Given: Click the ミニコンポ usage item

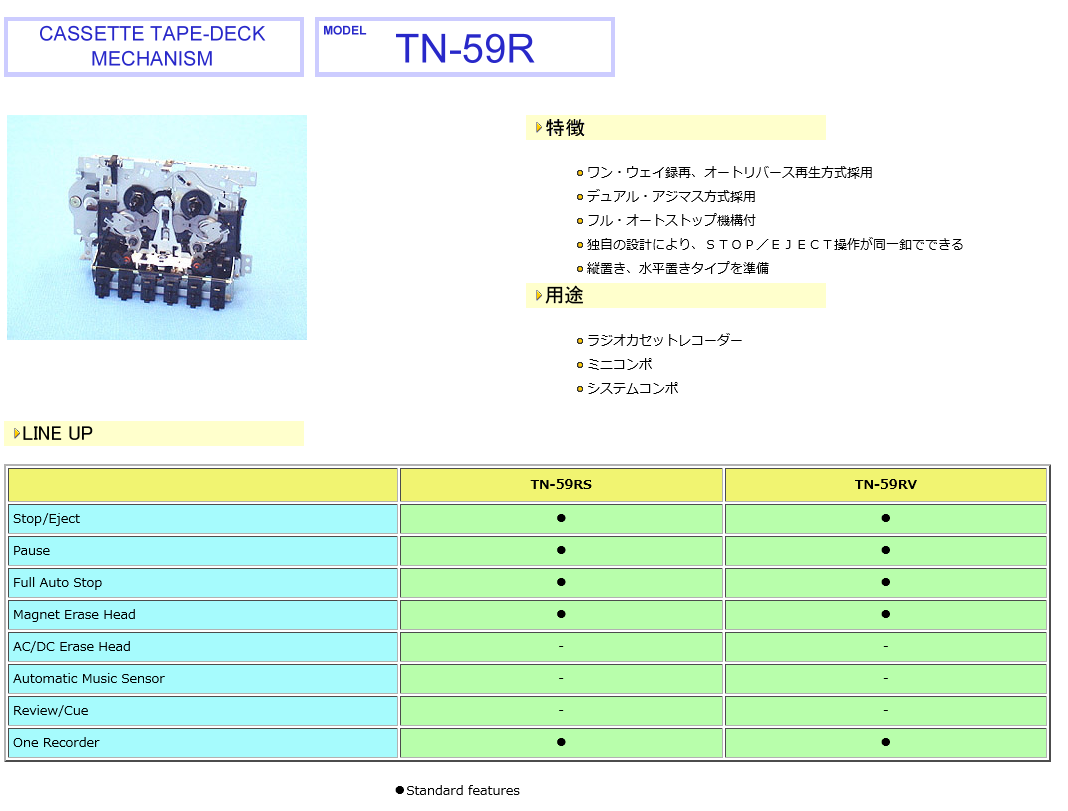Looking at the screenshot, I should pyautogui.click(x=619, y=364).
